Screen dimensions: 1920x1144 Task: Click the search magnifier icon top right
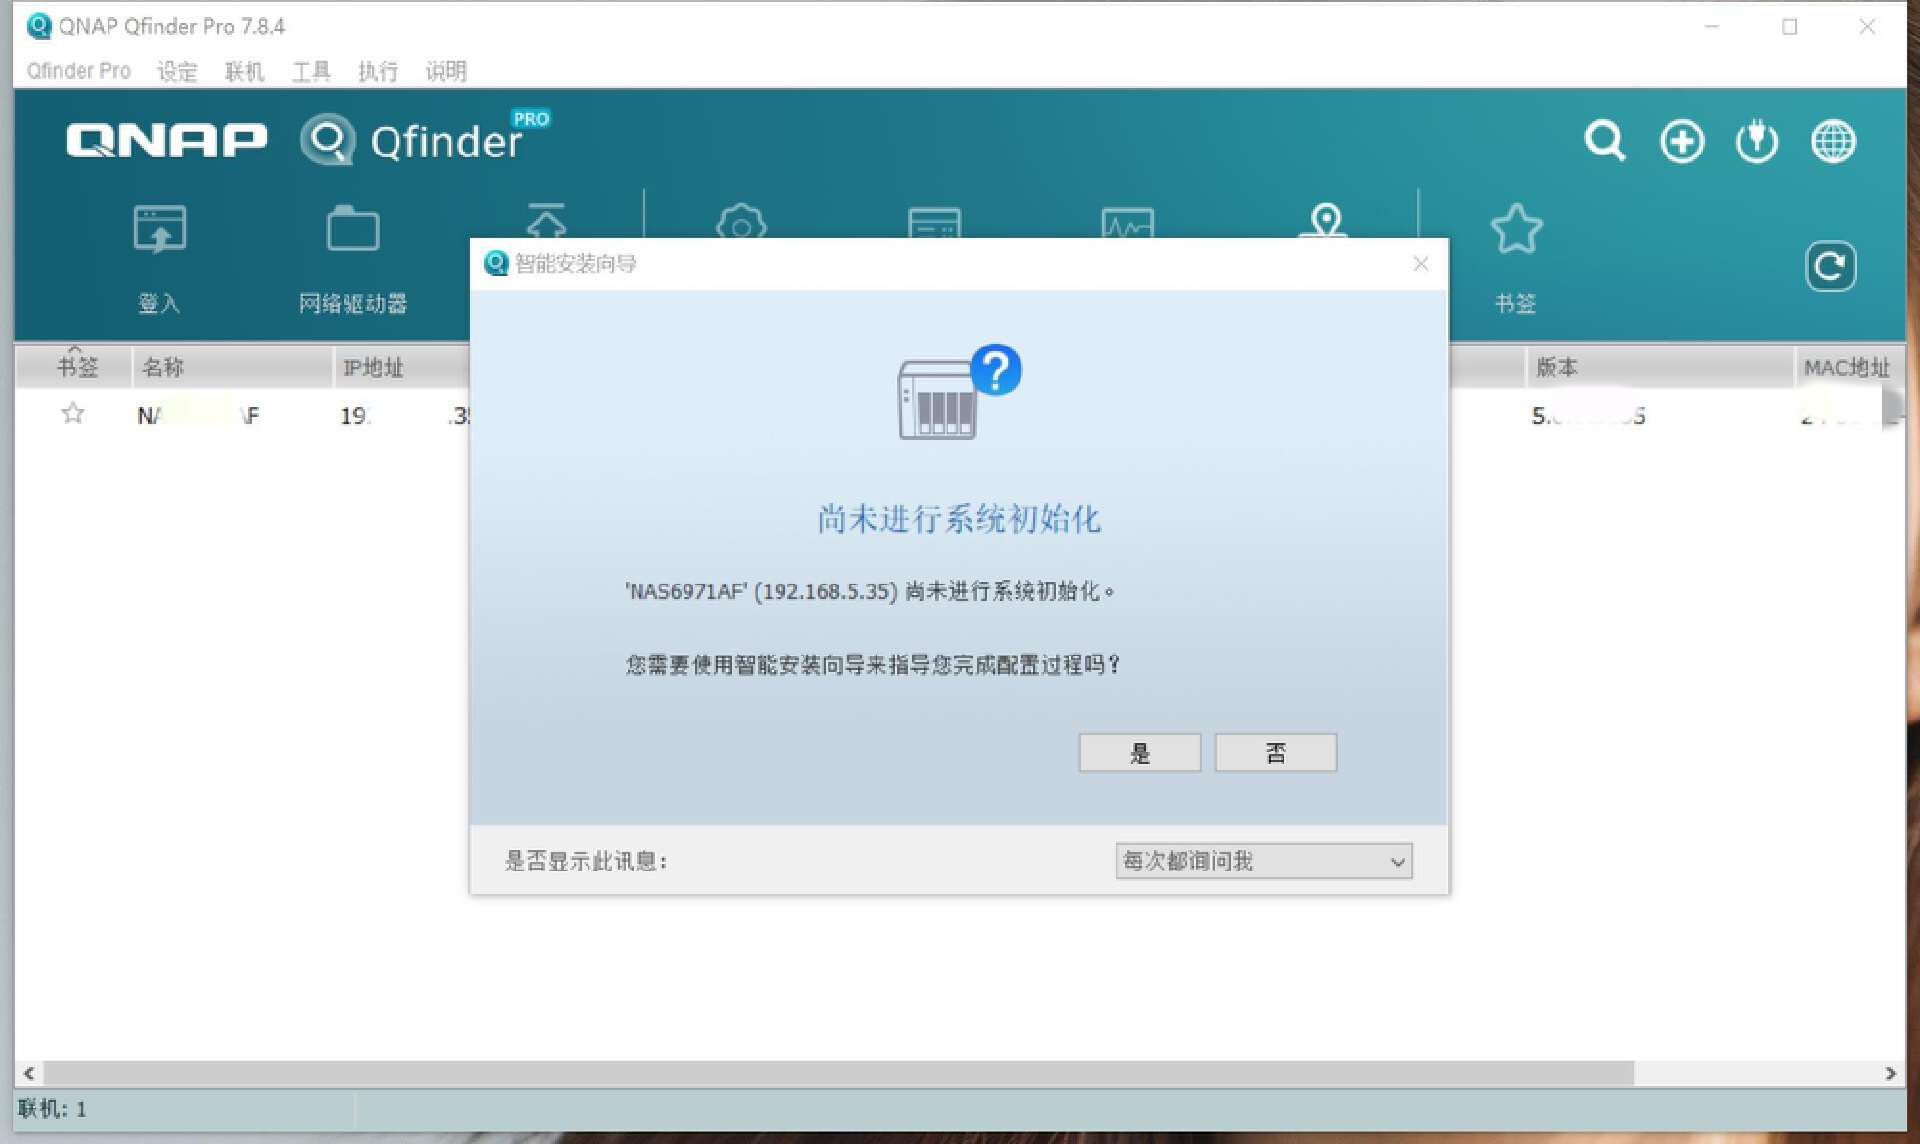pos(1604,140)
